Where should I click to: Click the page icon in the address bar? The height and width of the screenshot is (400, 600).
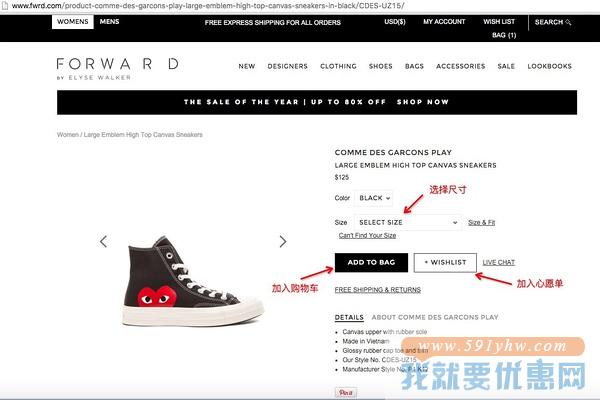(x=5, y=5)
